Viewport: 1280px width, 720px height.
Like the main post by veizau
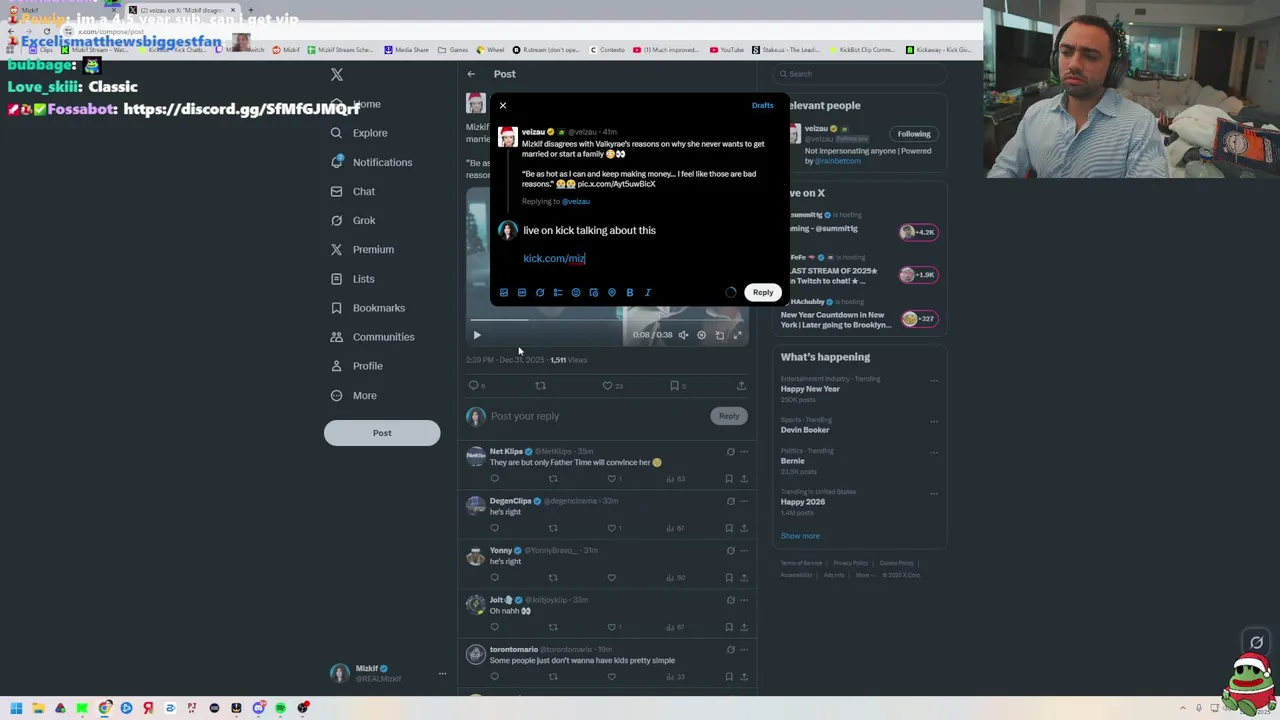(x=607, y=386)
